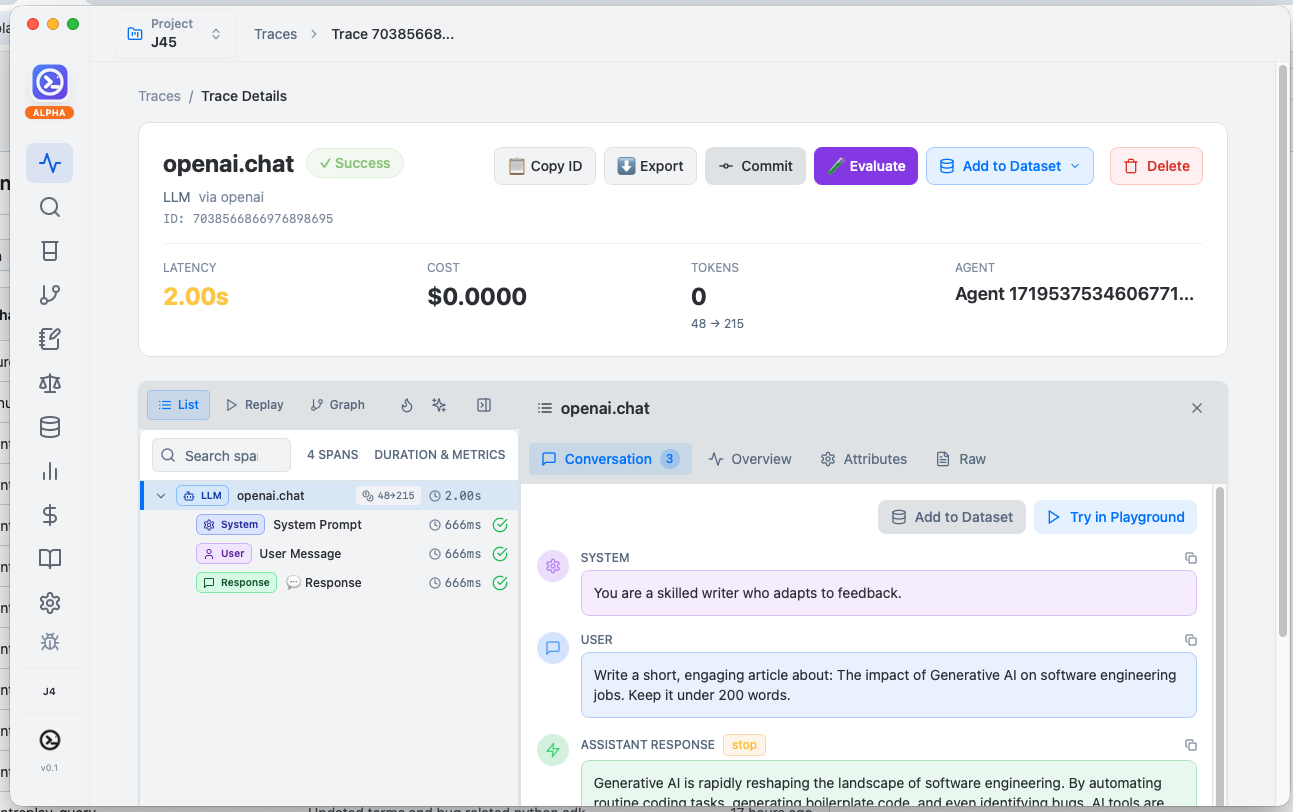1293x812 pixels.
Task: Click Try in Playground button
Action: tap(1115, 517)
